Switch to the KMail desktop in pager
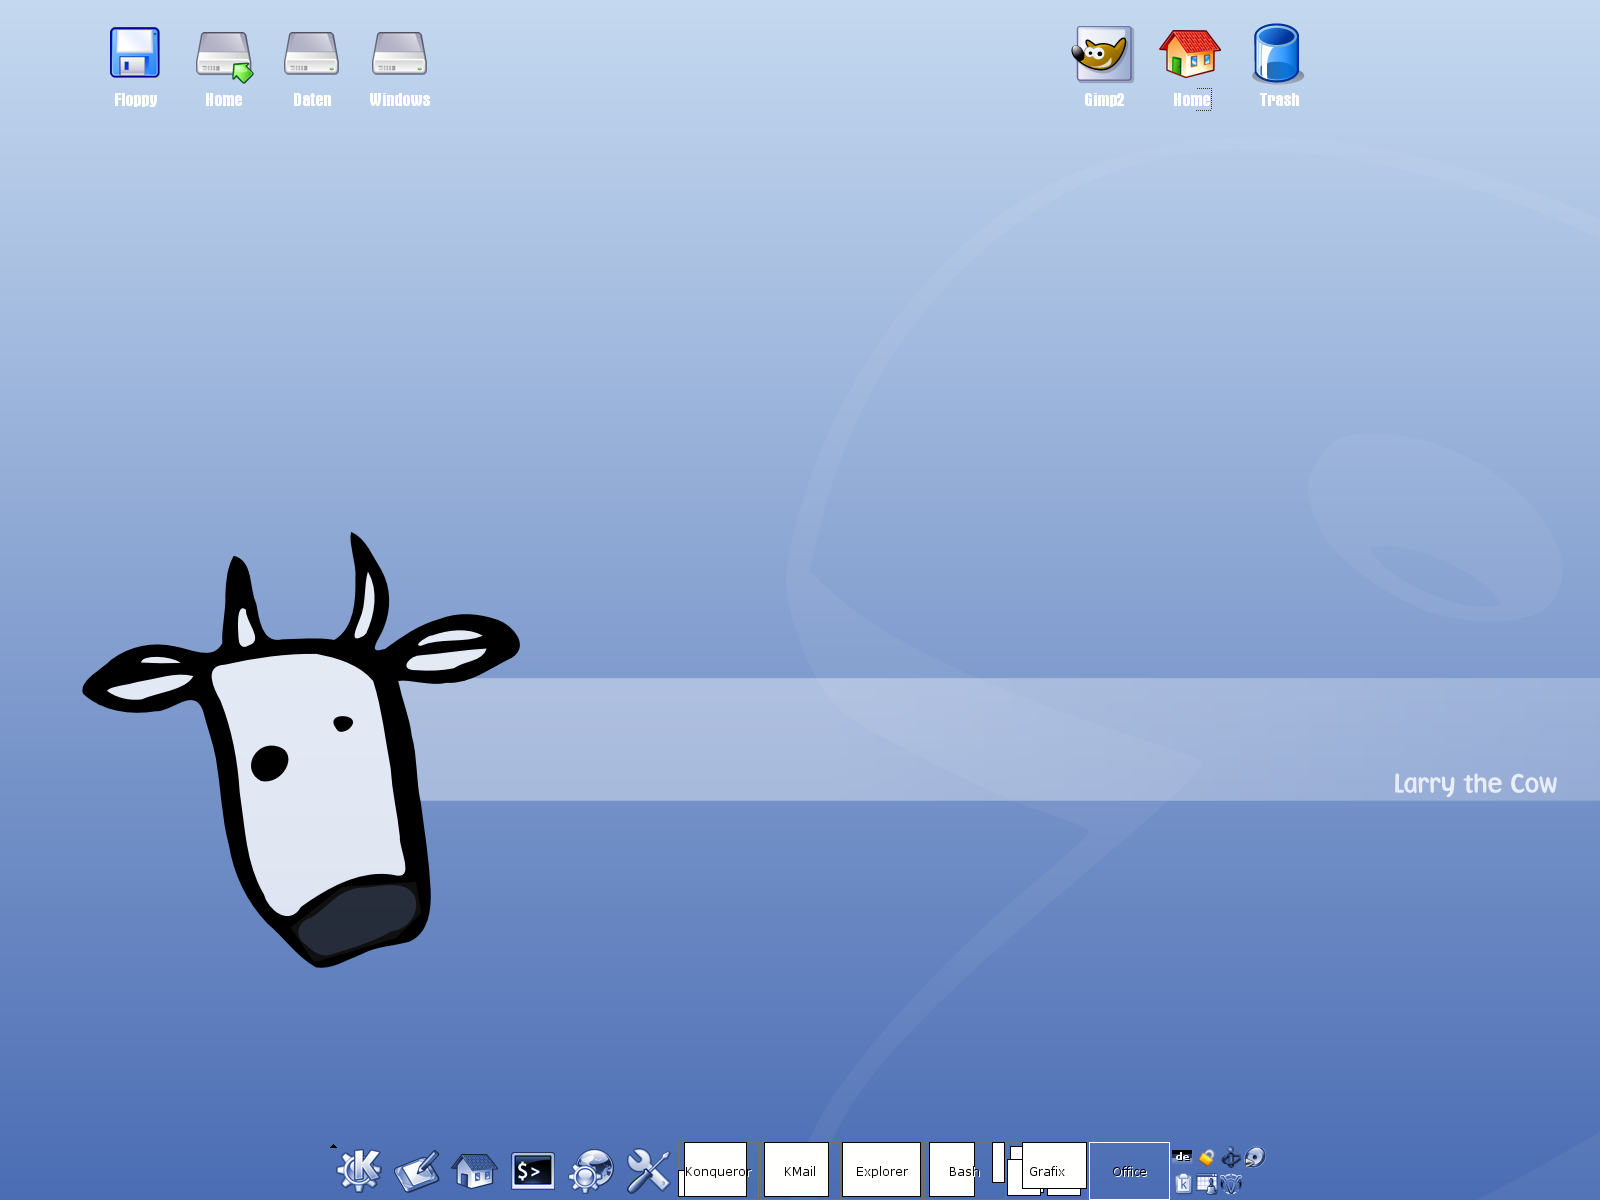 800,1169
